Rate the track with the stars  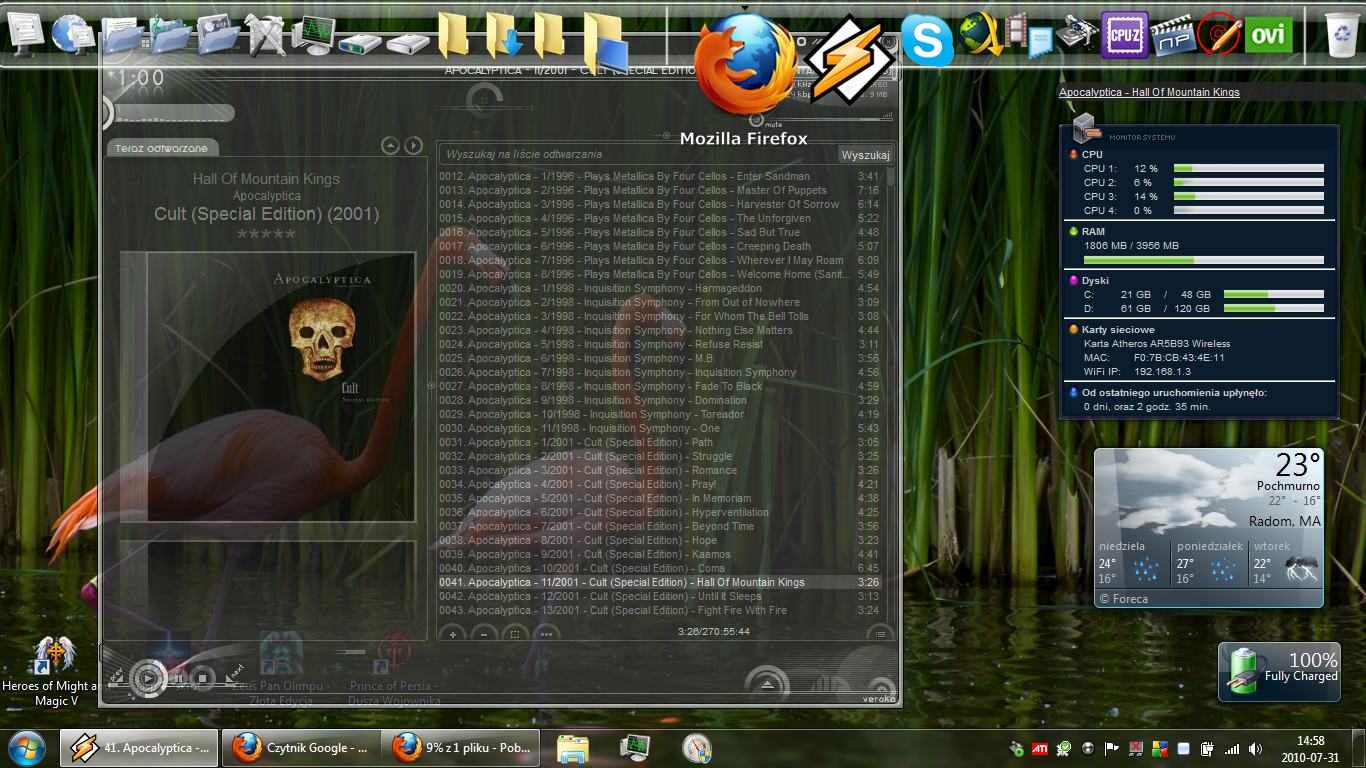coord(266,235)
